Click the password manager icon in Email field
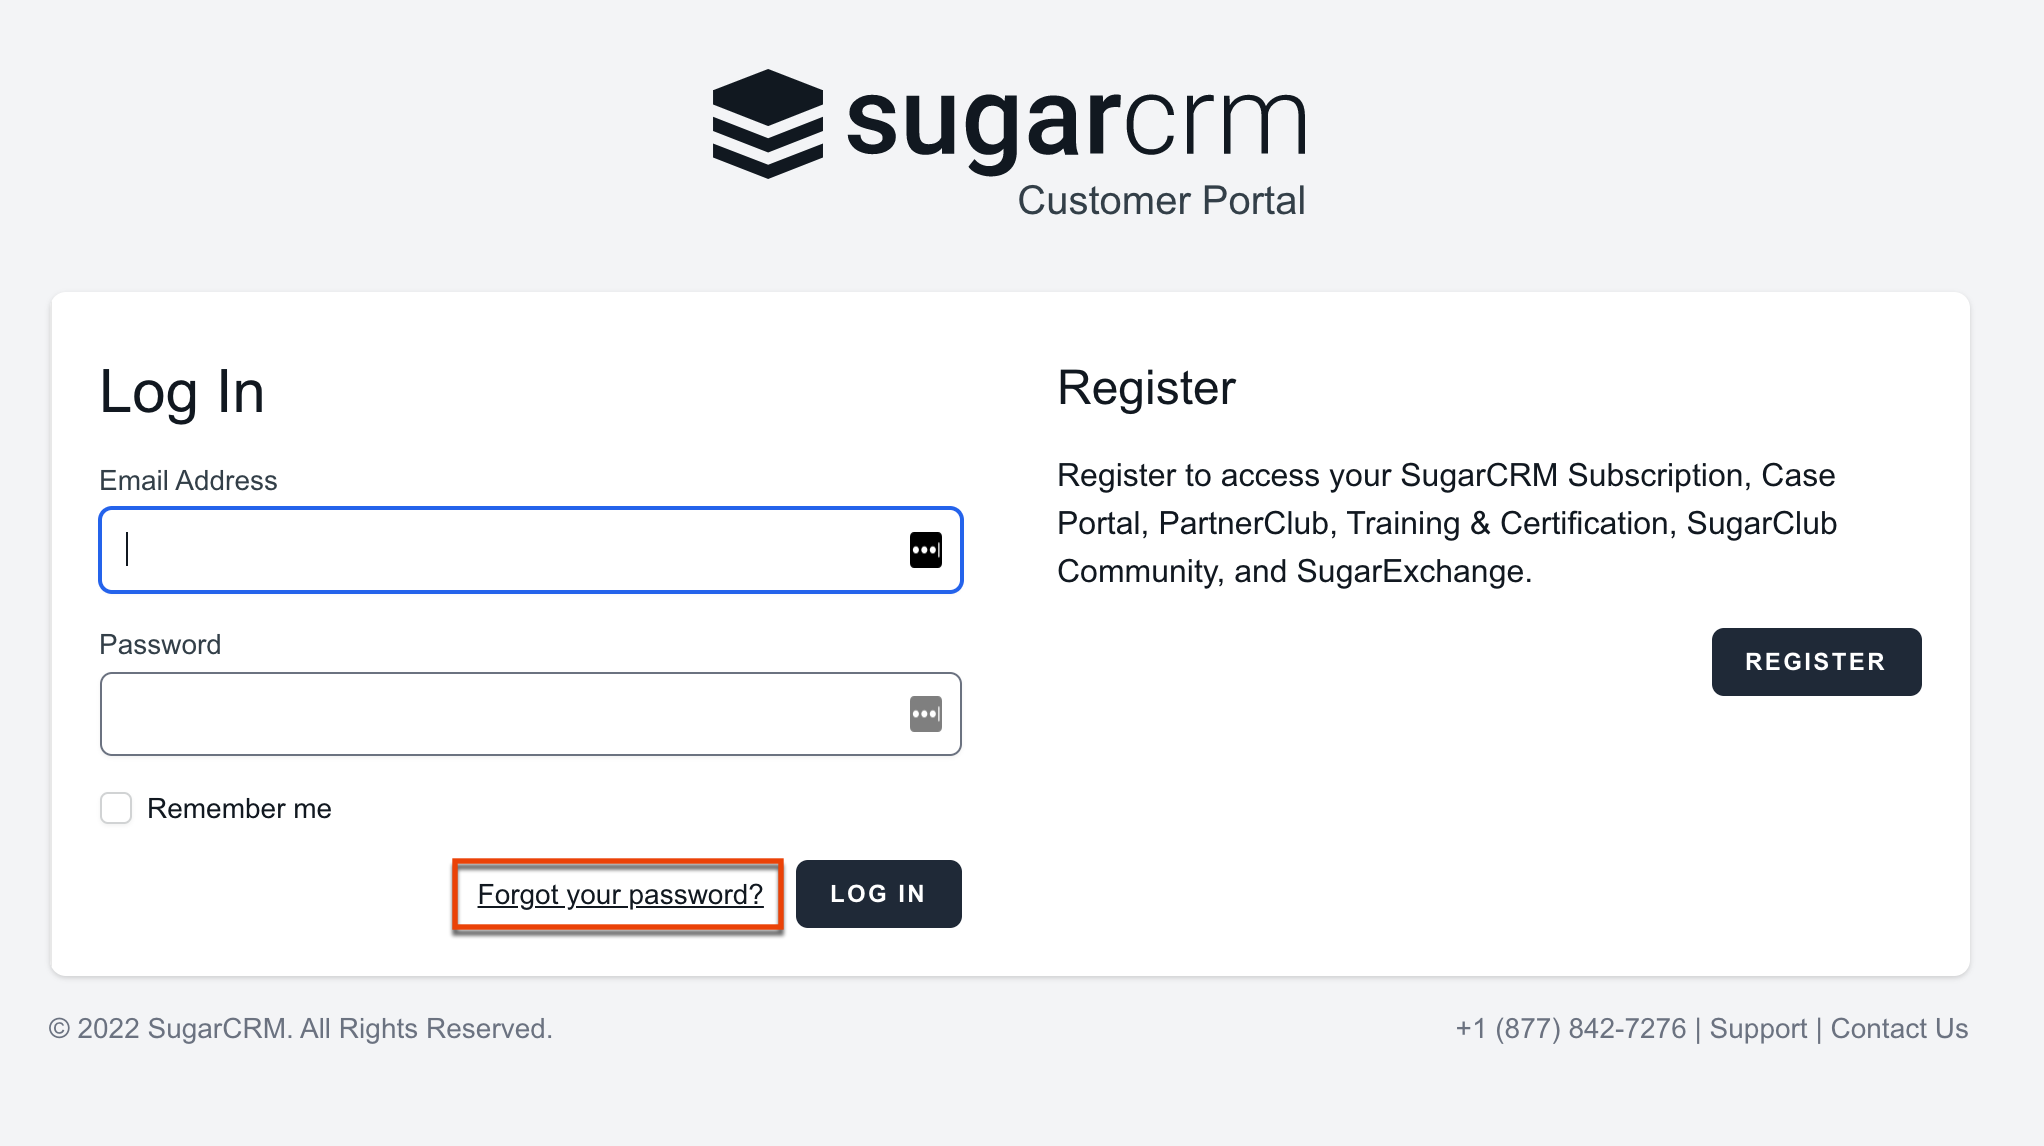Viewport: 2044px width, 1146px height. (925, 549)
